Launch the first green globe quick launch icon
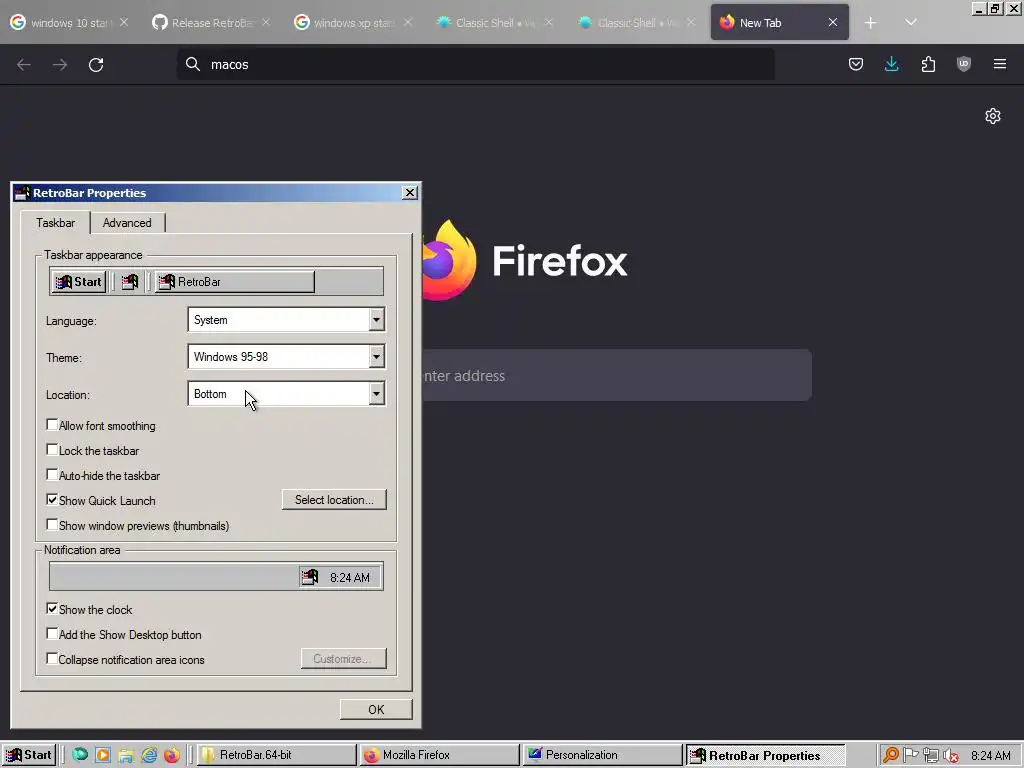The width and height of the screenshot is (1024, 768). click(80, 755)
